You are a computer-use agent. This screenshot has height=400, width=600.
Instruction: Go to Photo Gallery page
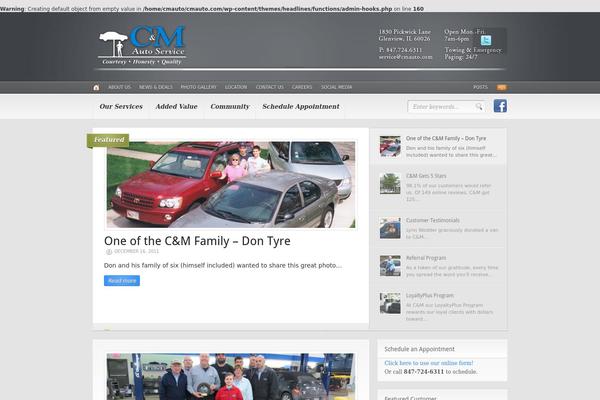[198, 87]
